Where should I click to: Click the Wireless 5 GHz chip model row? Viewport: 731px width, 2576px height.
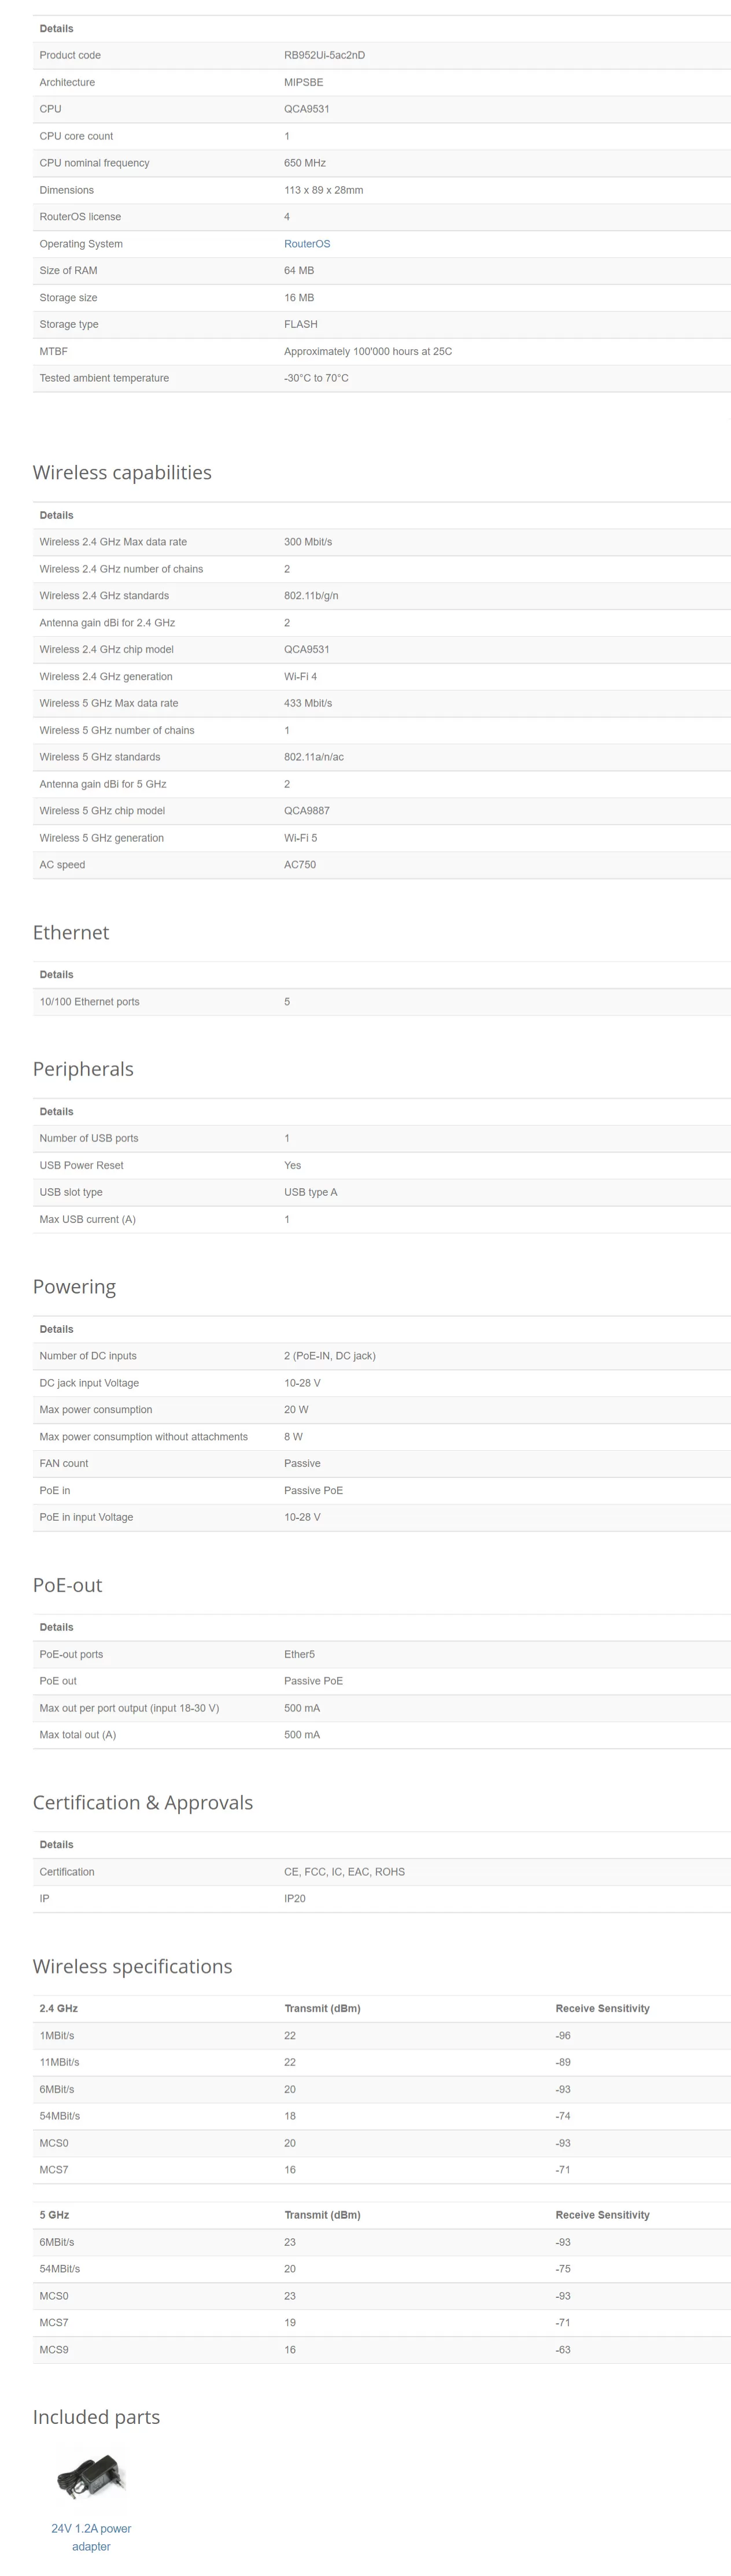click(381, 811)
